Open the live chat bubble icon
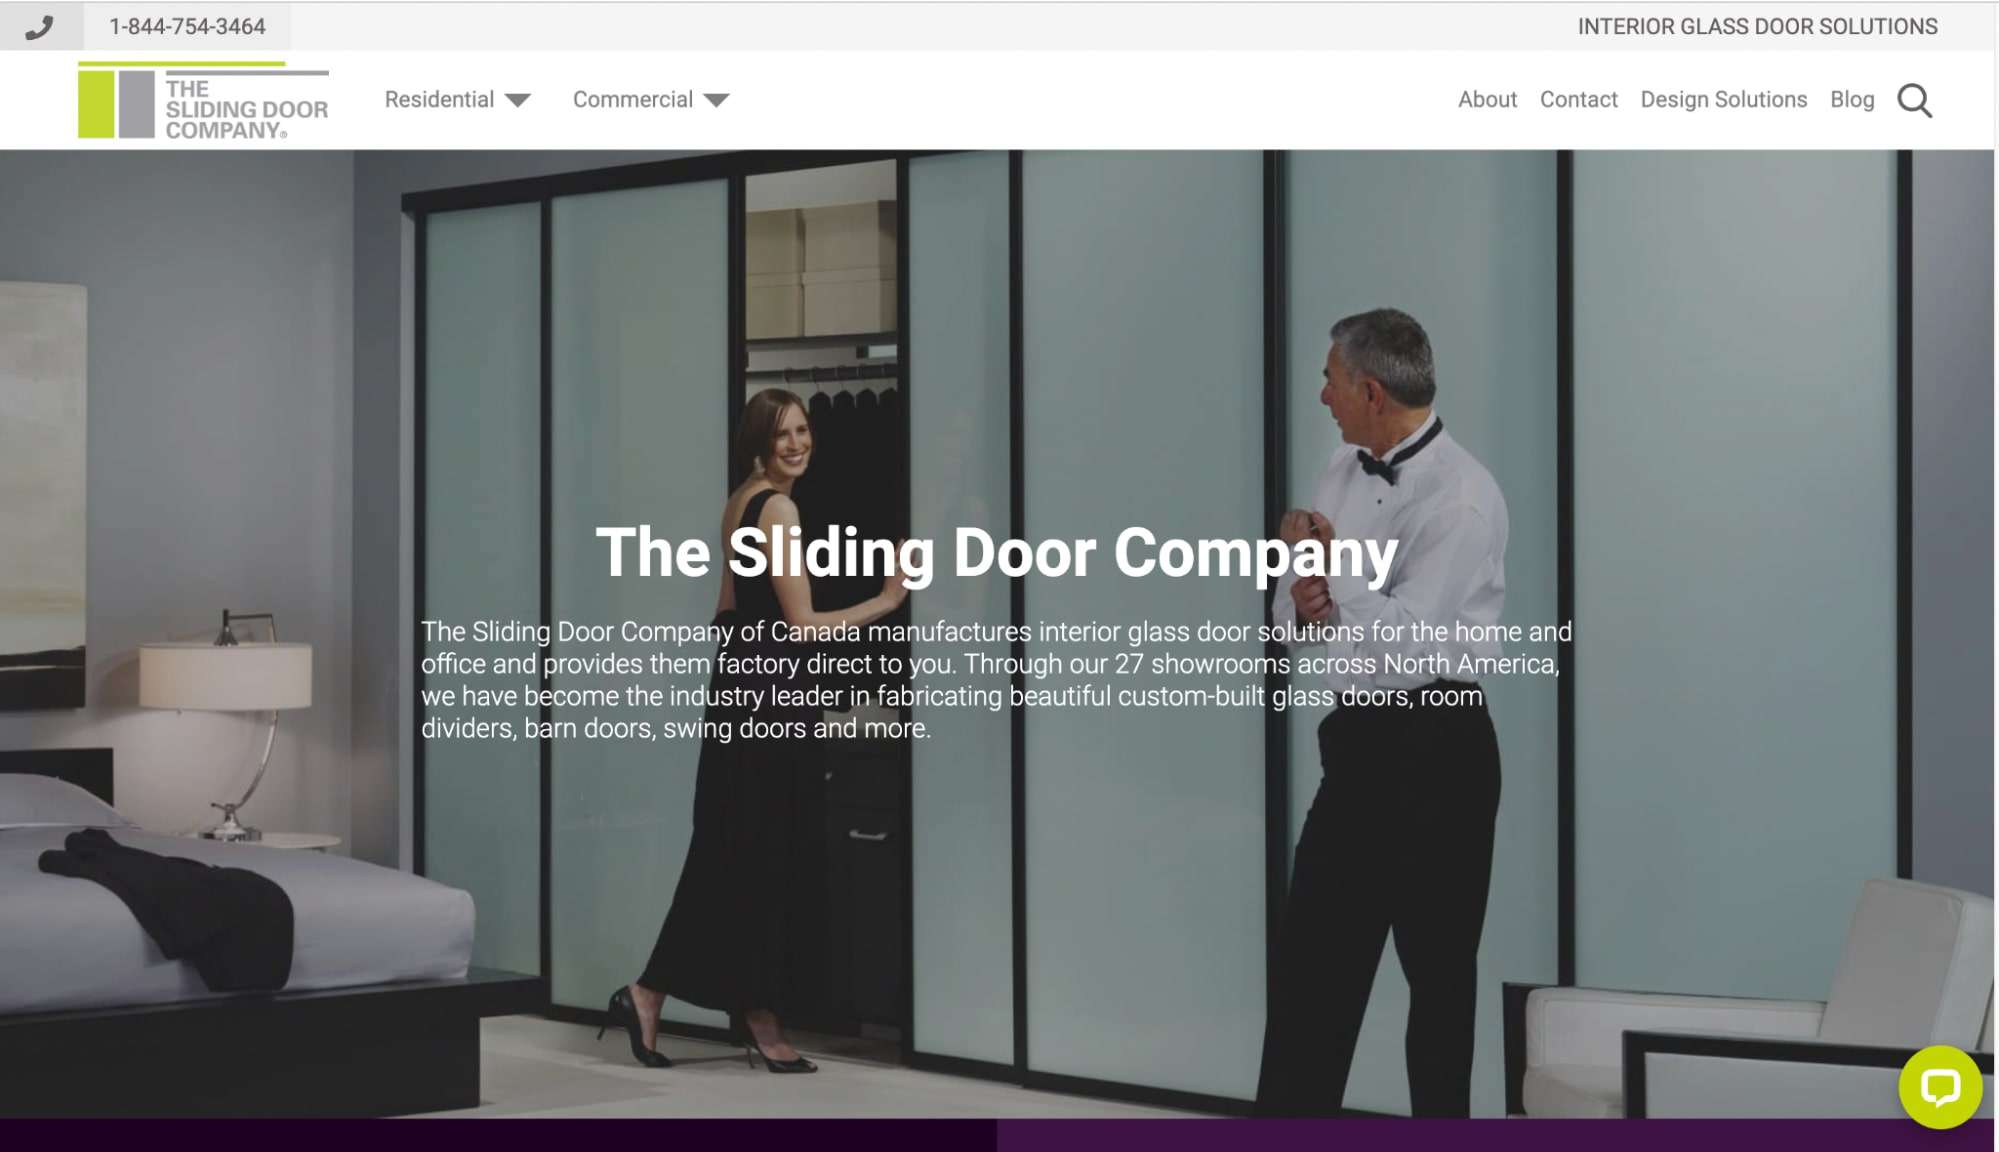The height and width of the screenshot is (1152, 1999). click(x=1940, y=1087)
